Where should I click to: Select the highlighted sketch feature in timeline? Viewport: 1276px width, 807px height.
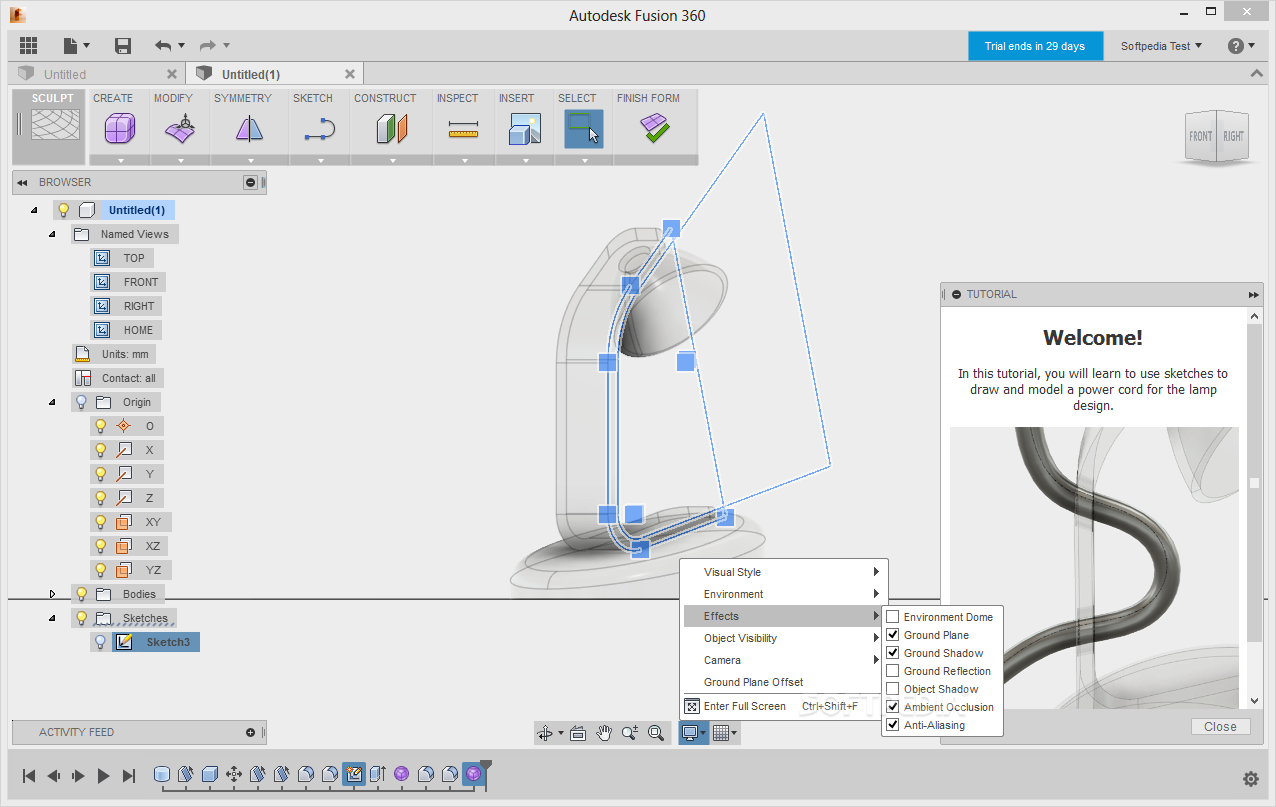(x=353, y=774)
